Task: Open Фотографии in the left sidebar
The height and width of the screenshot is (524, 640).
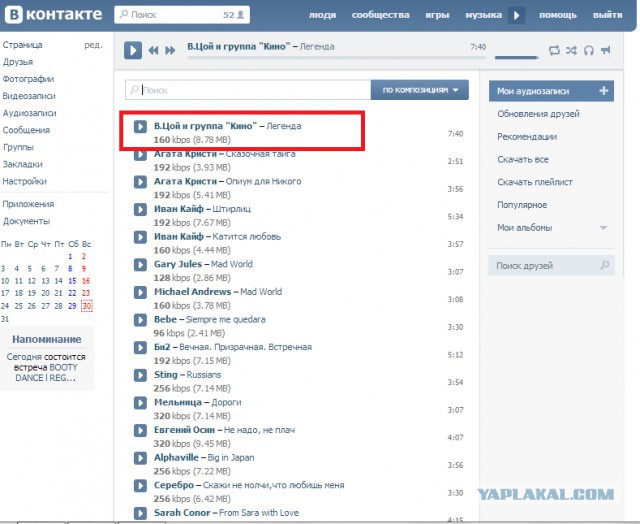Action: [x=28, y=79]
